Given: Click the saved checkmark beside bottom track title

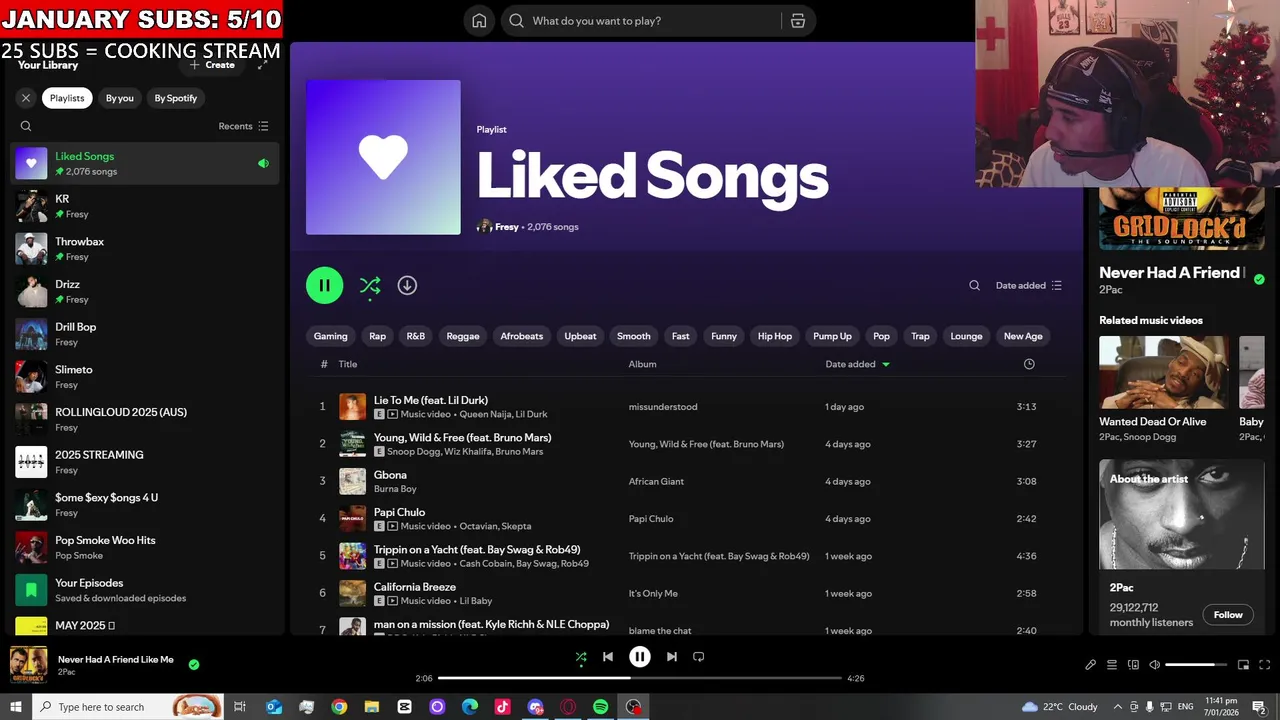Looking at the screenshot, I should pos(194,664).
